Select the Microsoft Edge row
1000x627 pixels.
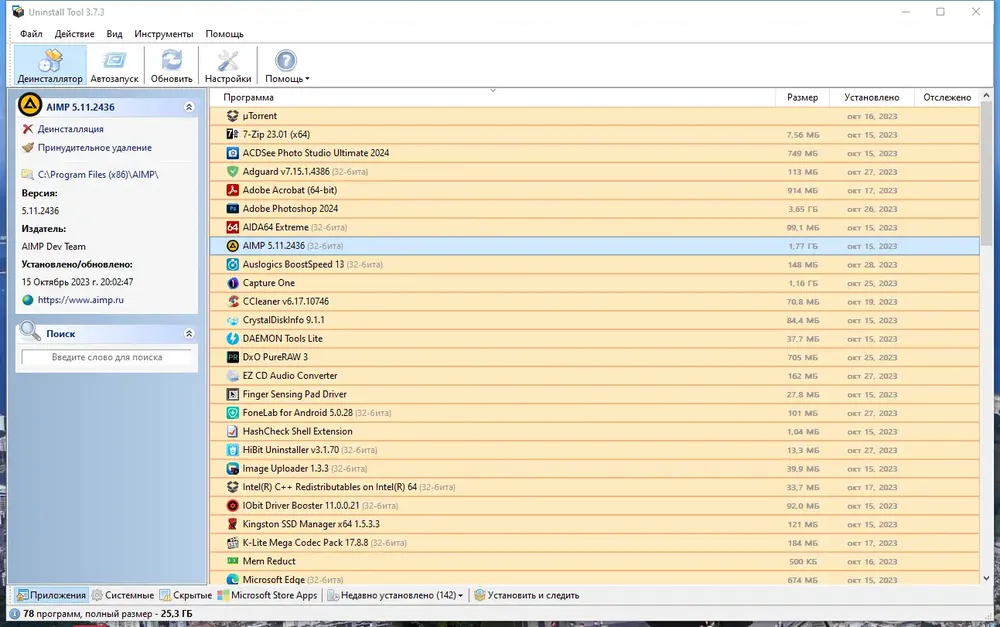[594, 580]
